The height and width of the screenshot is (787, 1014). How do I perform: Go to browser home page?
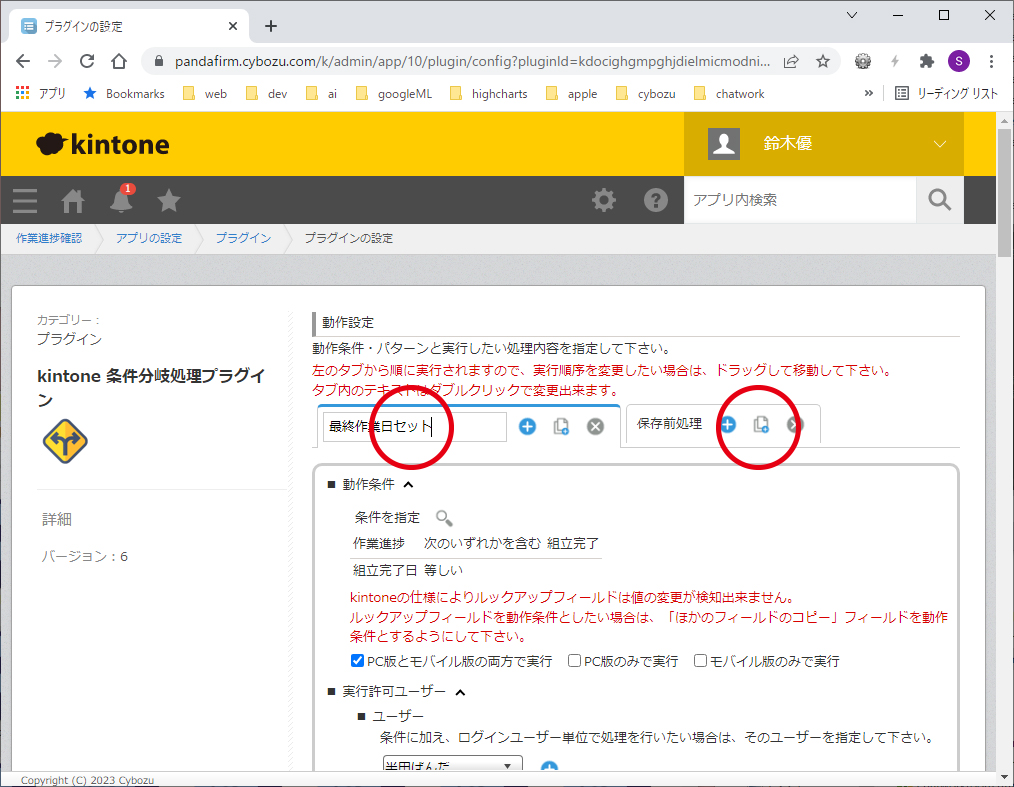pyautogui.click(x=119, y=61)
